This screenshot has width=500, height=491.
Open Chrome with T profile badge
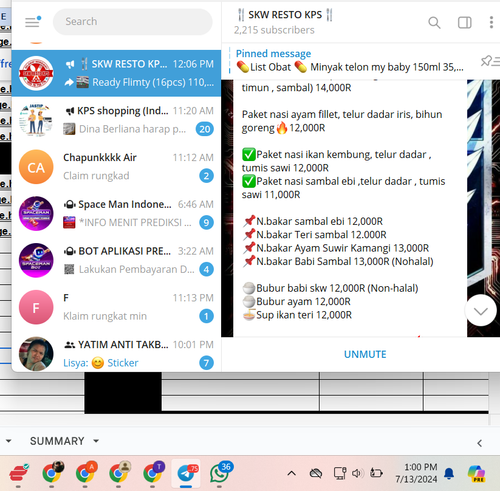coord(153,473)
